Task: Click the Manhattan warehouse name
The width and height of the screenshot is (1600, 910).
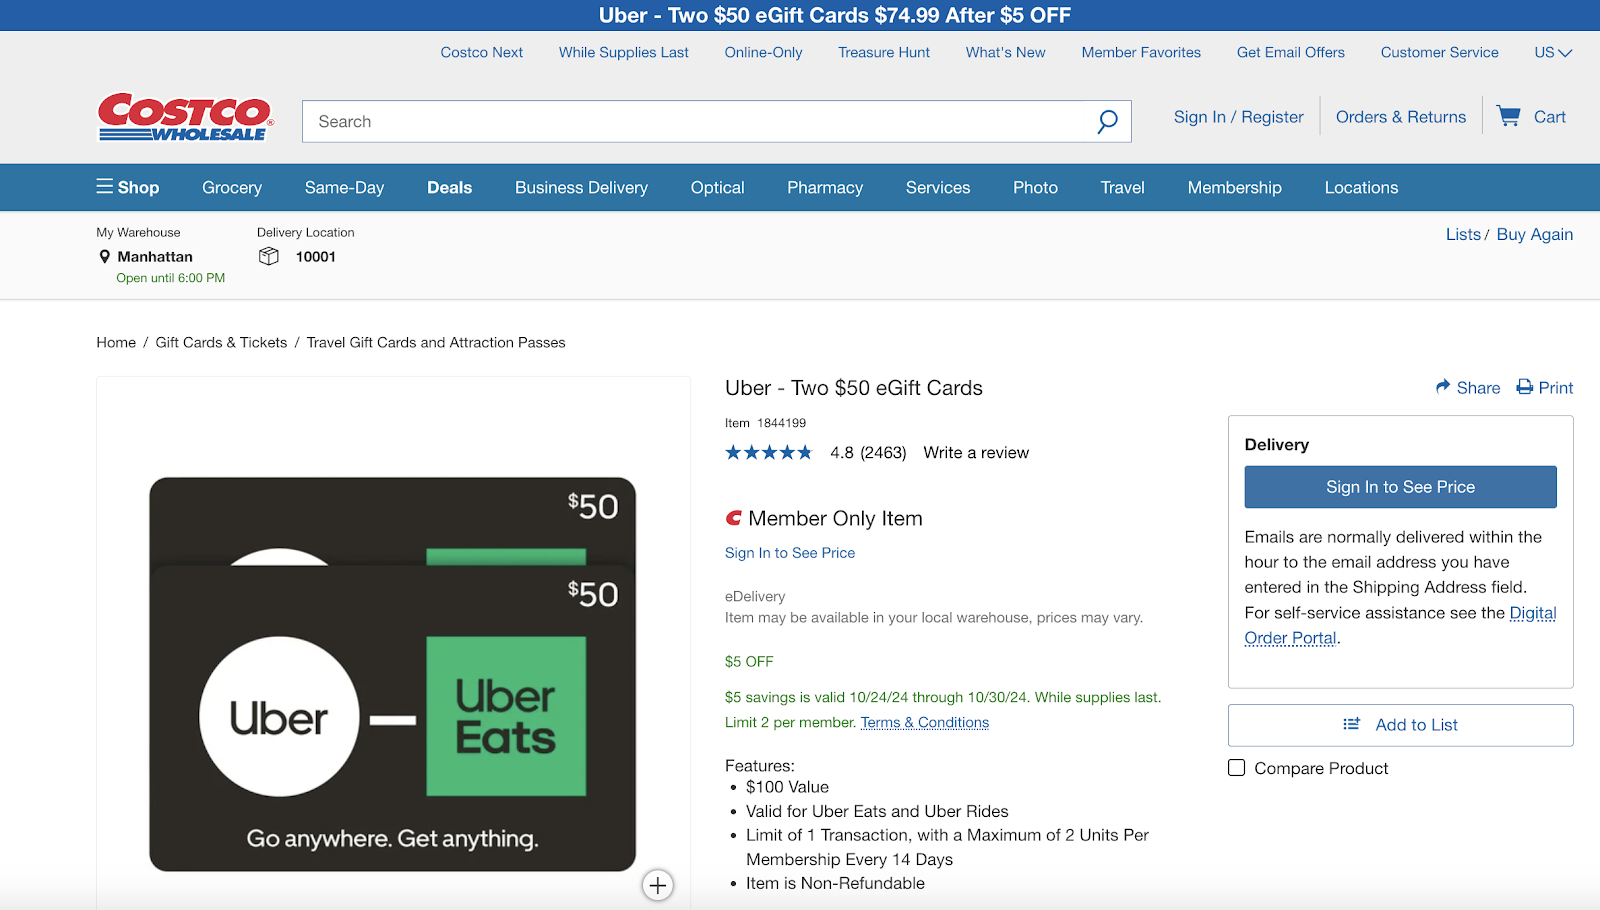Action: (x=155, y=257)
